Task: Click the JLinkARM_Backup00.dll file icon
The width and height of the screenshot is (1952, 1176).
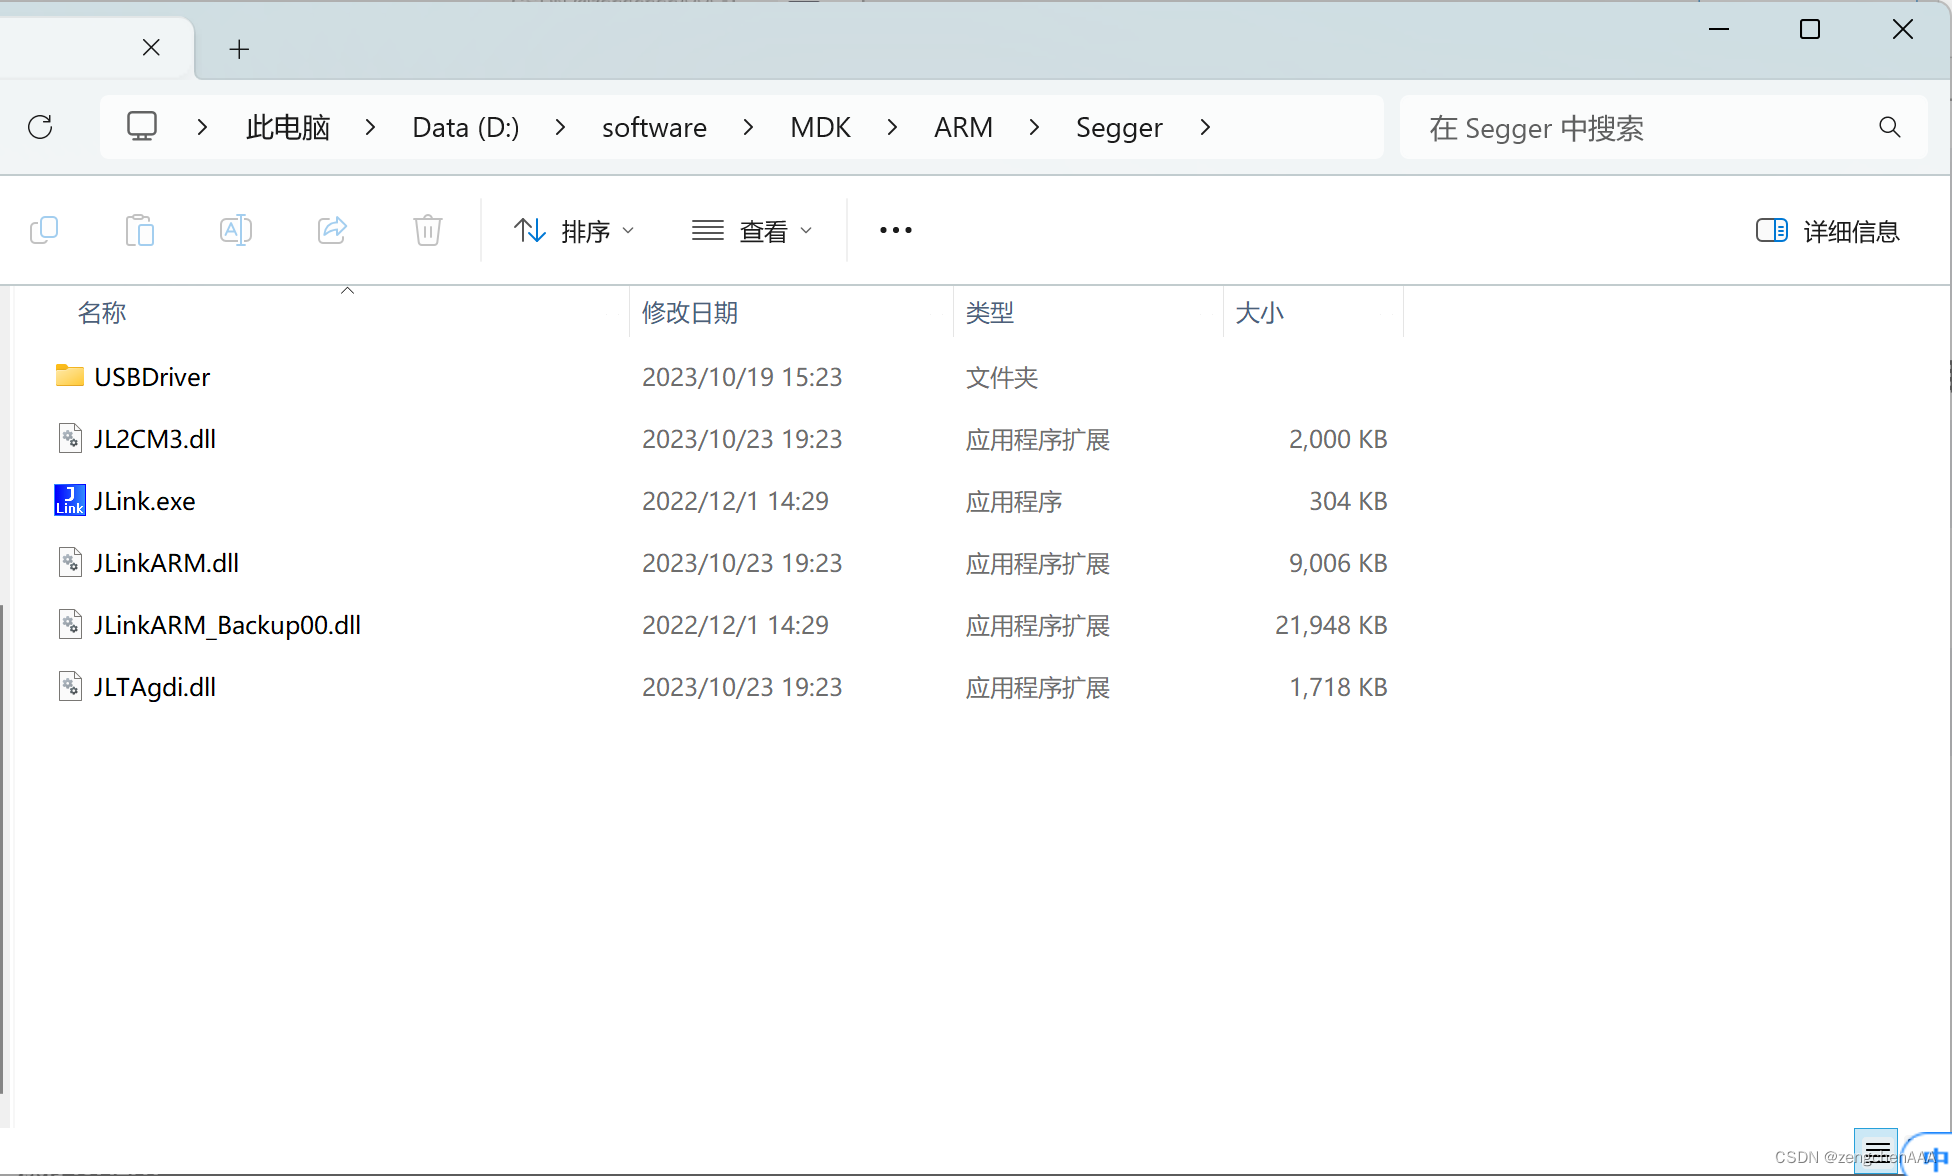Action: tap(70, 624)
